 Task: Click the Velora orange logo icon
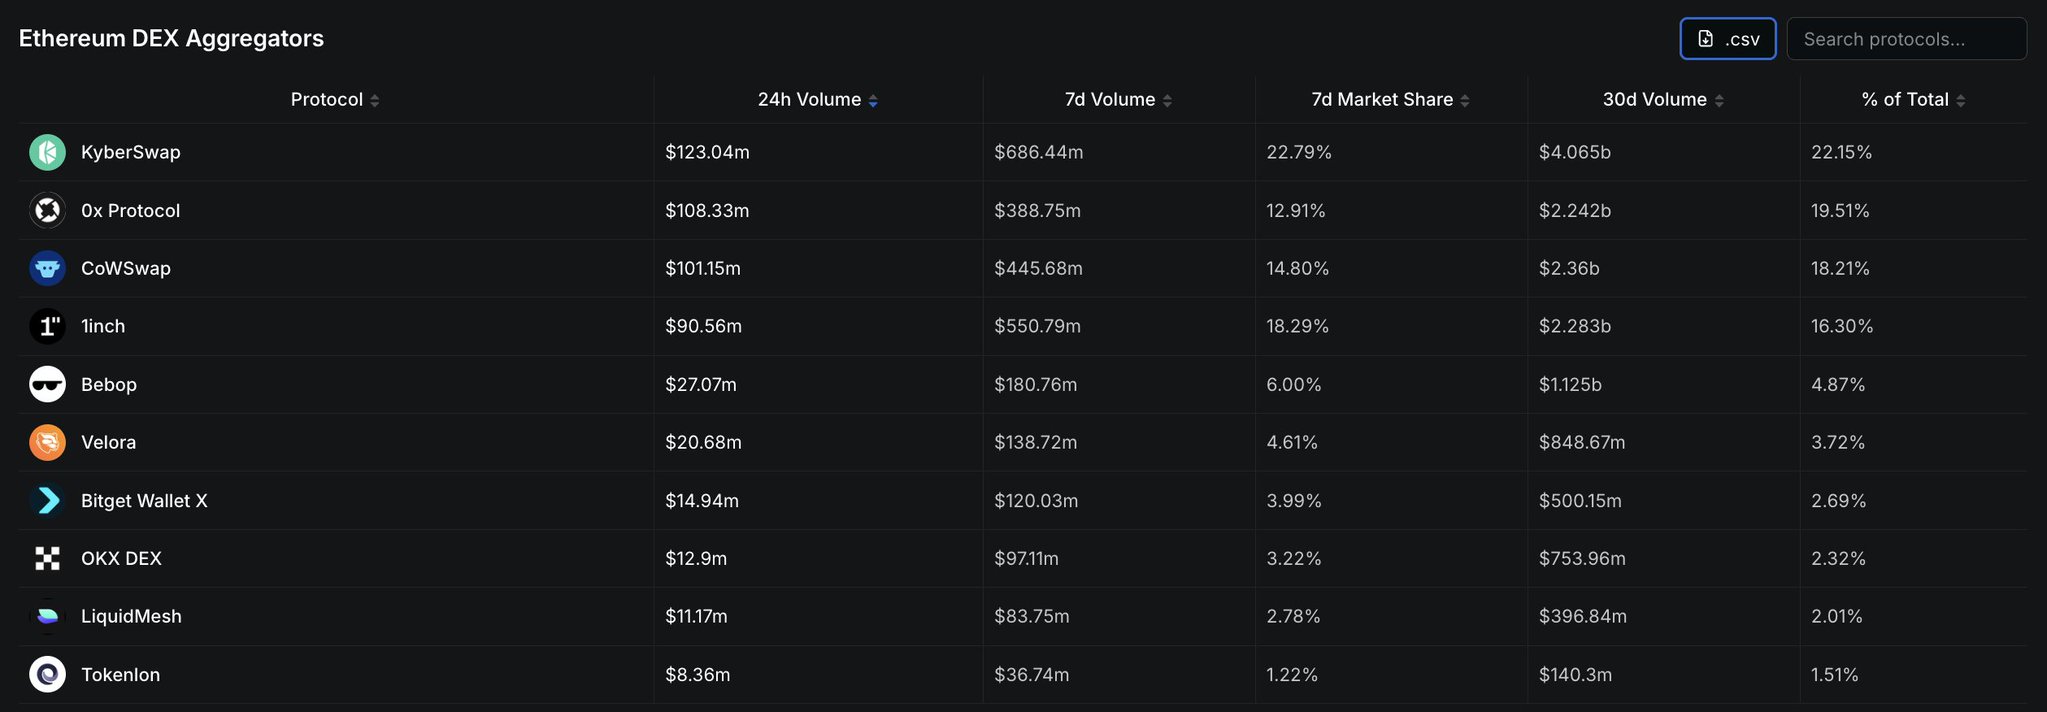coord(47,442)
